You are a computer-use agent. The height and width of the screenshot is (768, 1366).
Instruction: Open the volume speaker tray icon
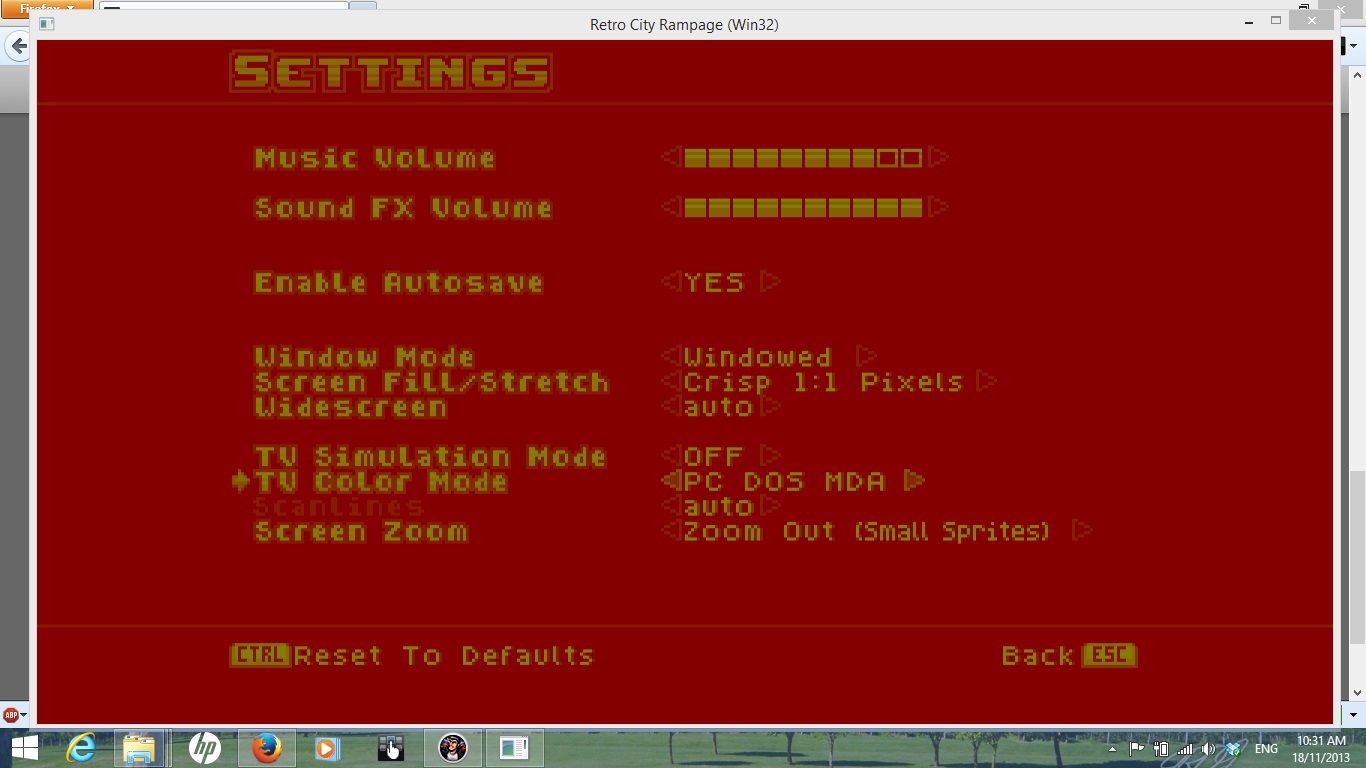click(1209, 748)
